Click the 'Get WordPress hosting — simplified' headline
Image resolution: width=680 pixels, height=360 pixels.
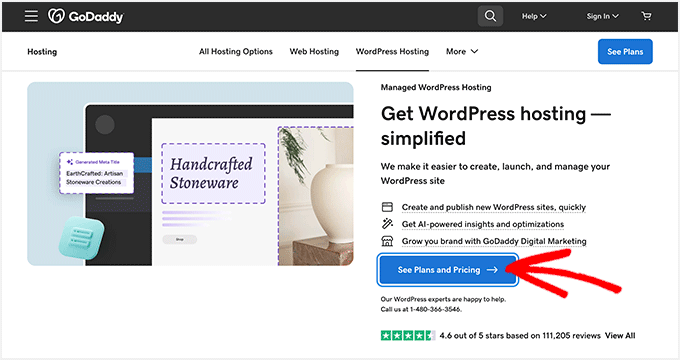point(496,126)
